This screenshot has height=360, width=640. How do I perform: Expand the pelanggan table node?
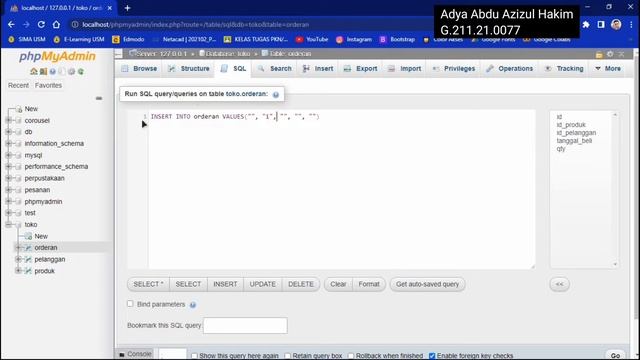click(x=18, y=259)
